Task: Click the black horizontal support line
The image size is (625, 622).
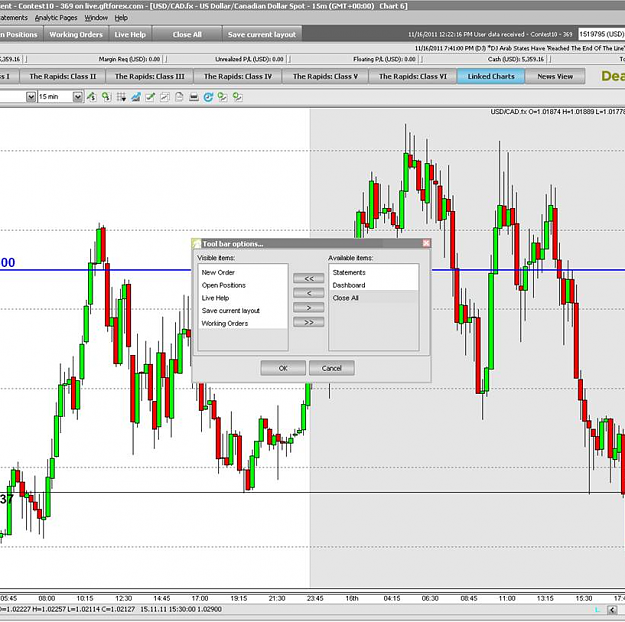Action: tap(312, 493)
